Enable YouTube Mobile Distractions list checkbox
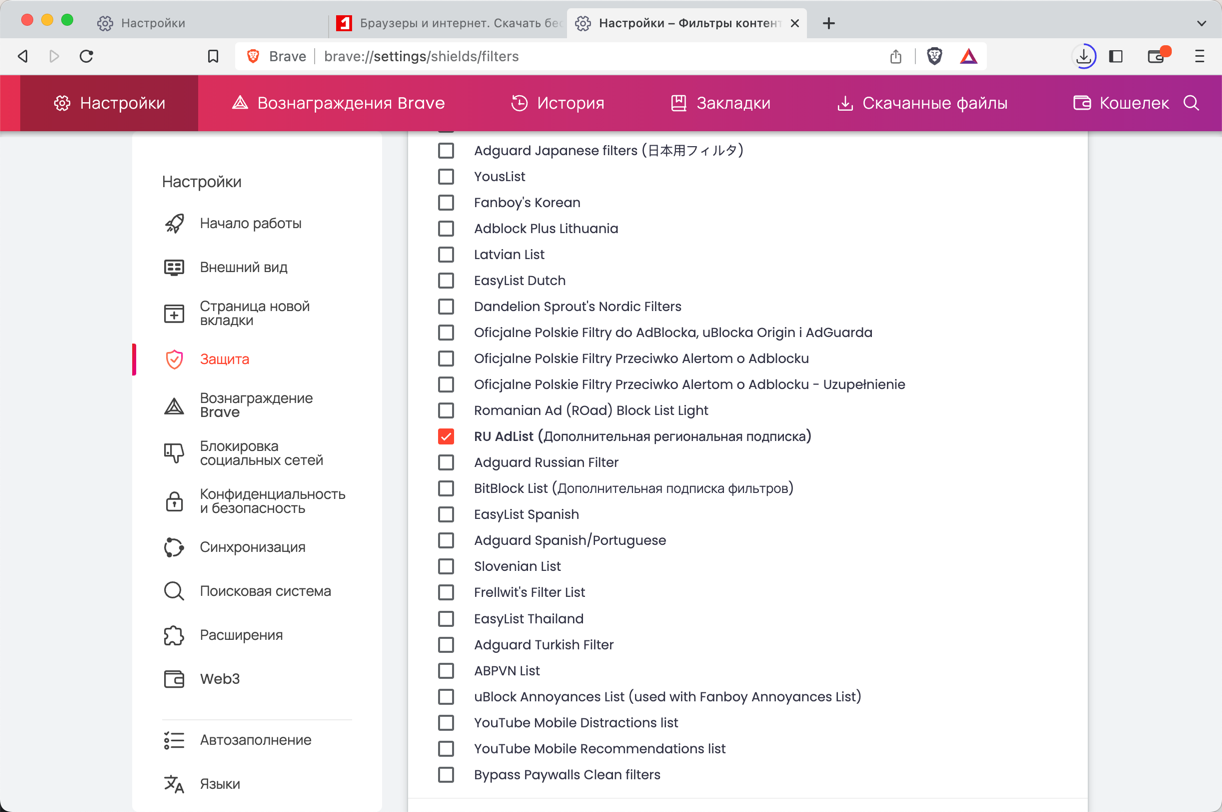1222x812 pixels. (446, 723)
